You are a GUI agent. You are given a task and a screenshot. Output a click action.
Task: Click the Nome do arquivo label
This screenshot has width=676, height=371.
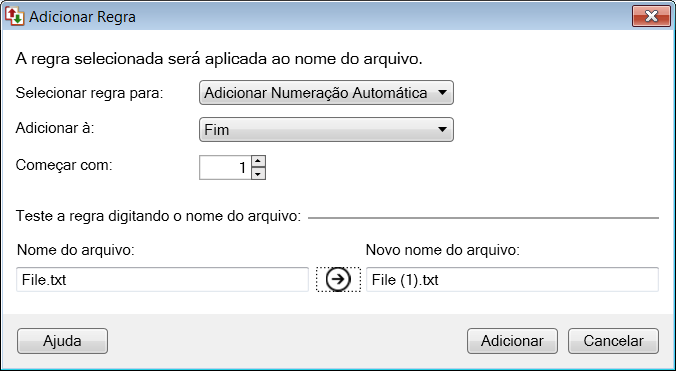click(76, 249)
